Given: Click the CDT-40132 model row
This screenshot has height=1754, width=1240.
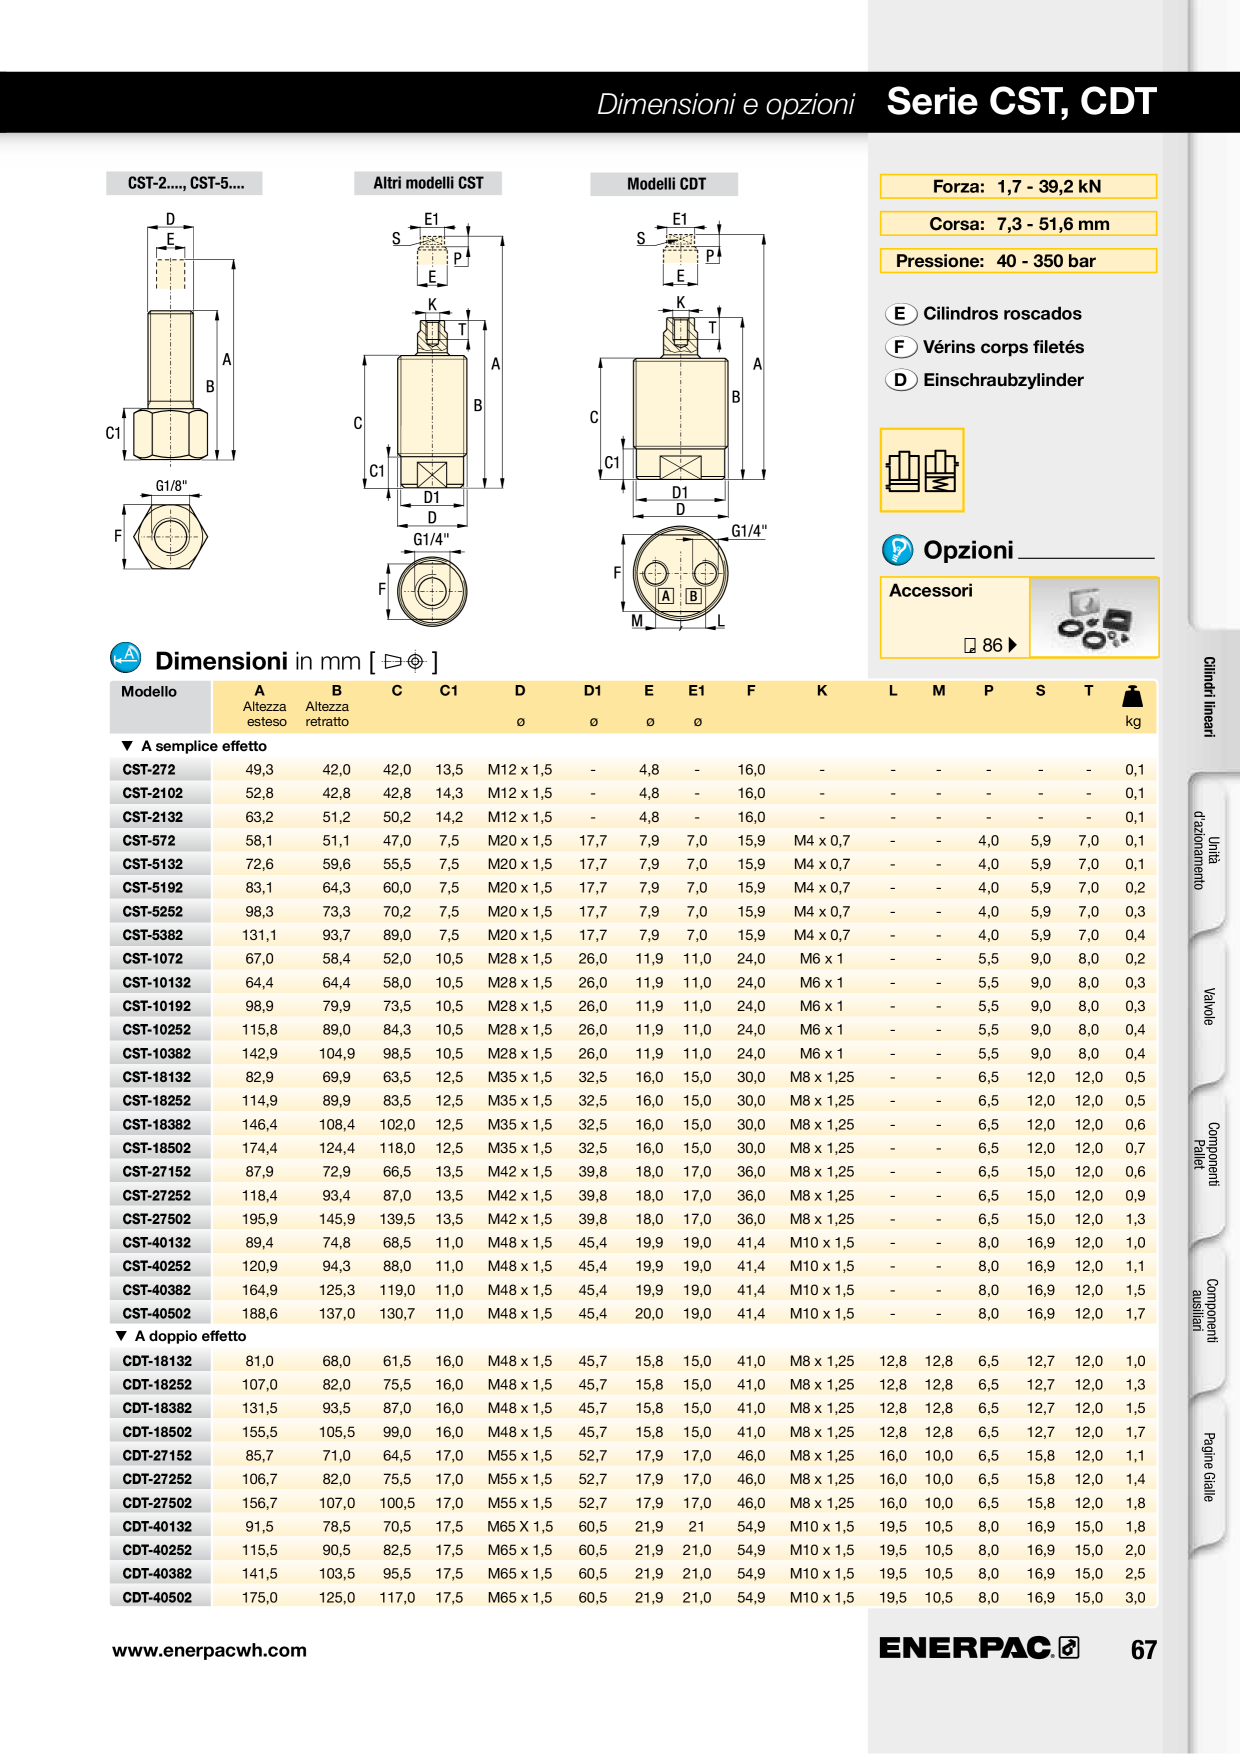Looking at the screenshot, I should tap(633, 1527).
